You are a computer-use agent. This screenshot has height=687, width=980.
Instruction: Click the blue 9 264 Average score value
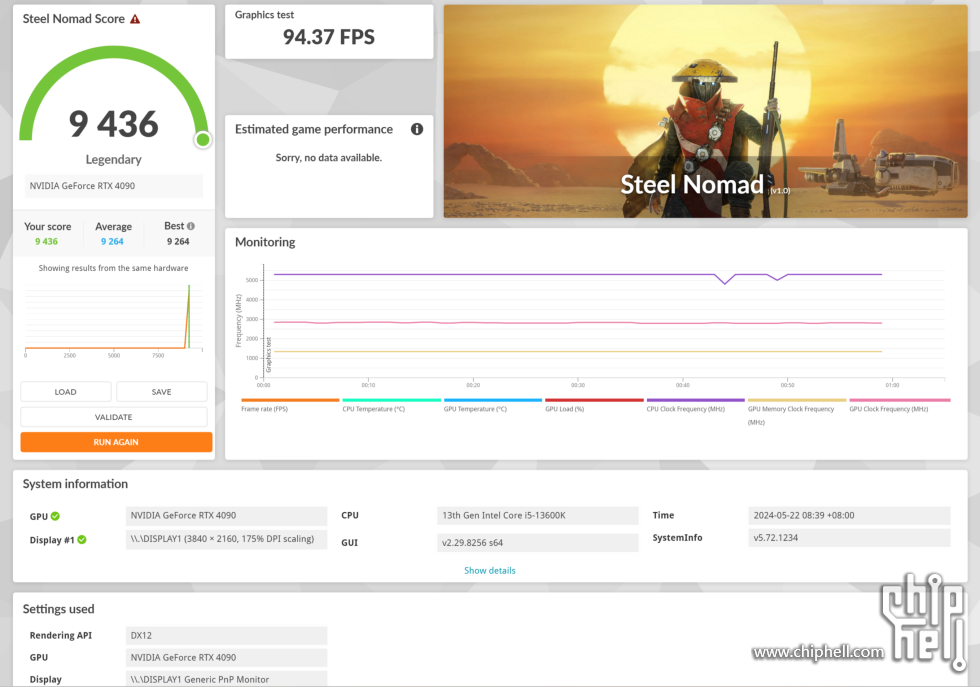(112, 241)
